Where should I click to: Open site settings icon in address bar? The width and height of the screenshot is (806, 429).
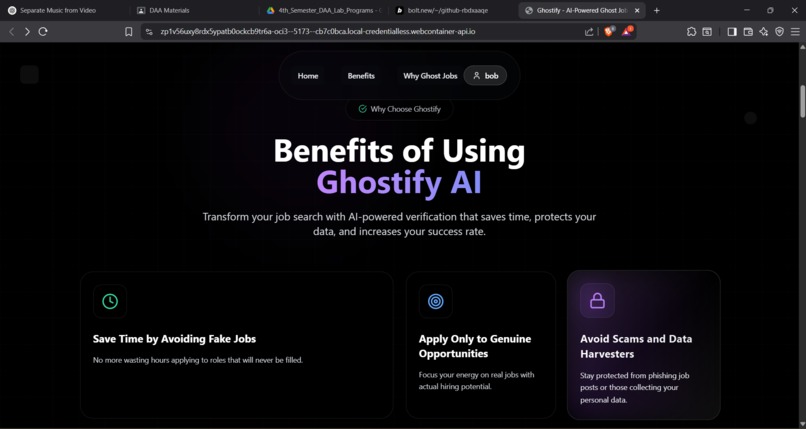click(149, 31)
